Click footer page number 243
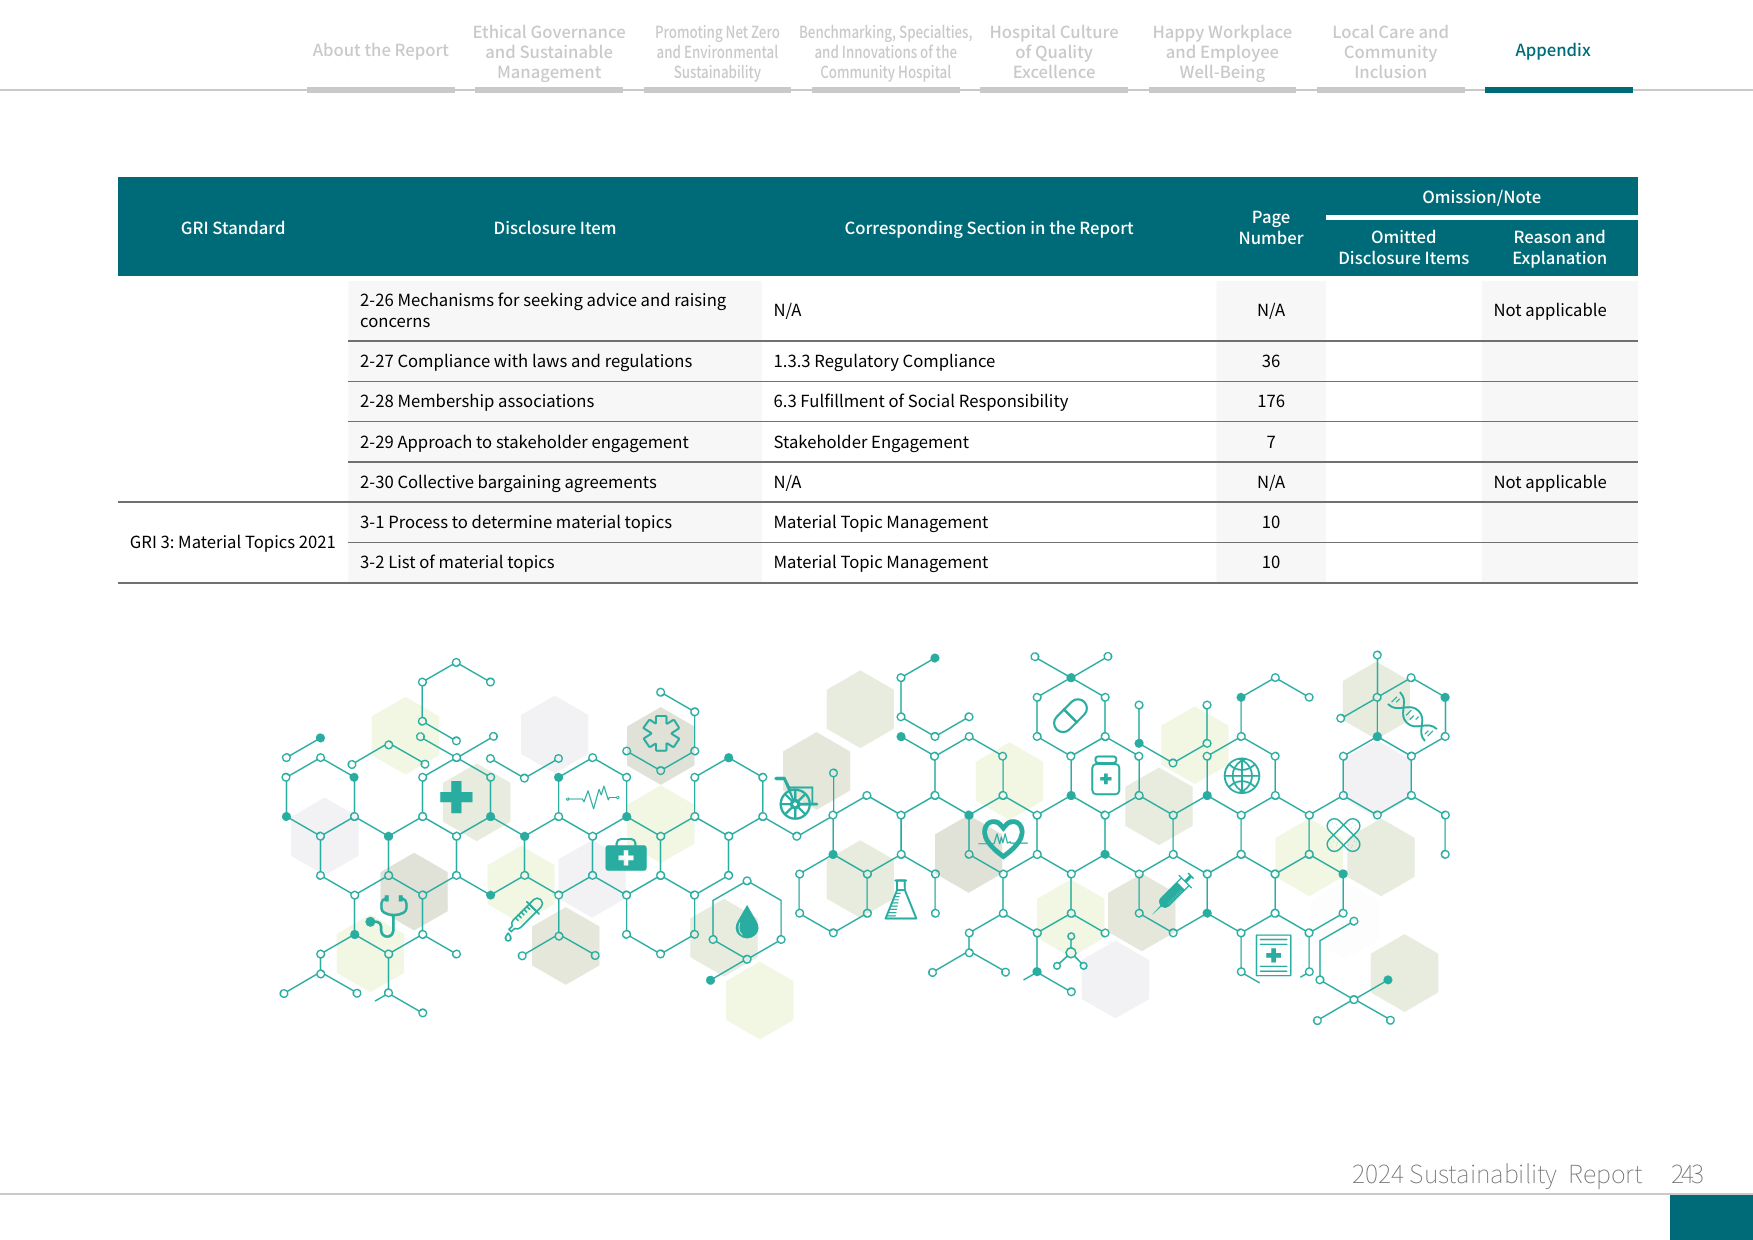 coord(1687,1174)
